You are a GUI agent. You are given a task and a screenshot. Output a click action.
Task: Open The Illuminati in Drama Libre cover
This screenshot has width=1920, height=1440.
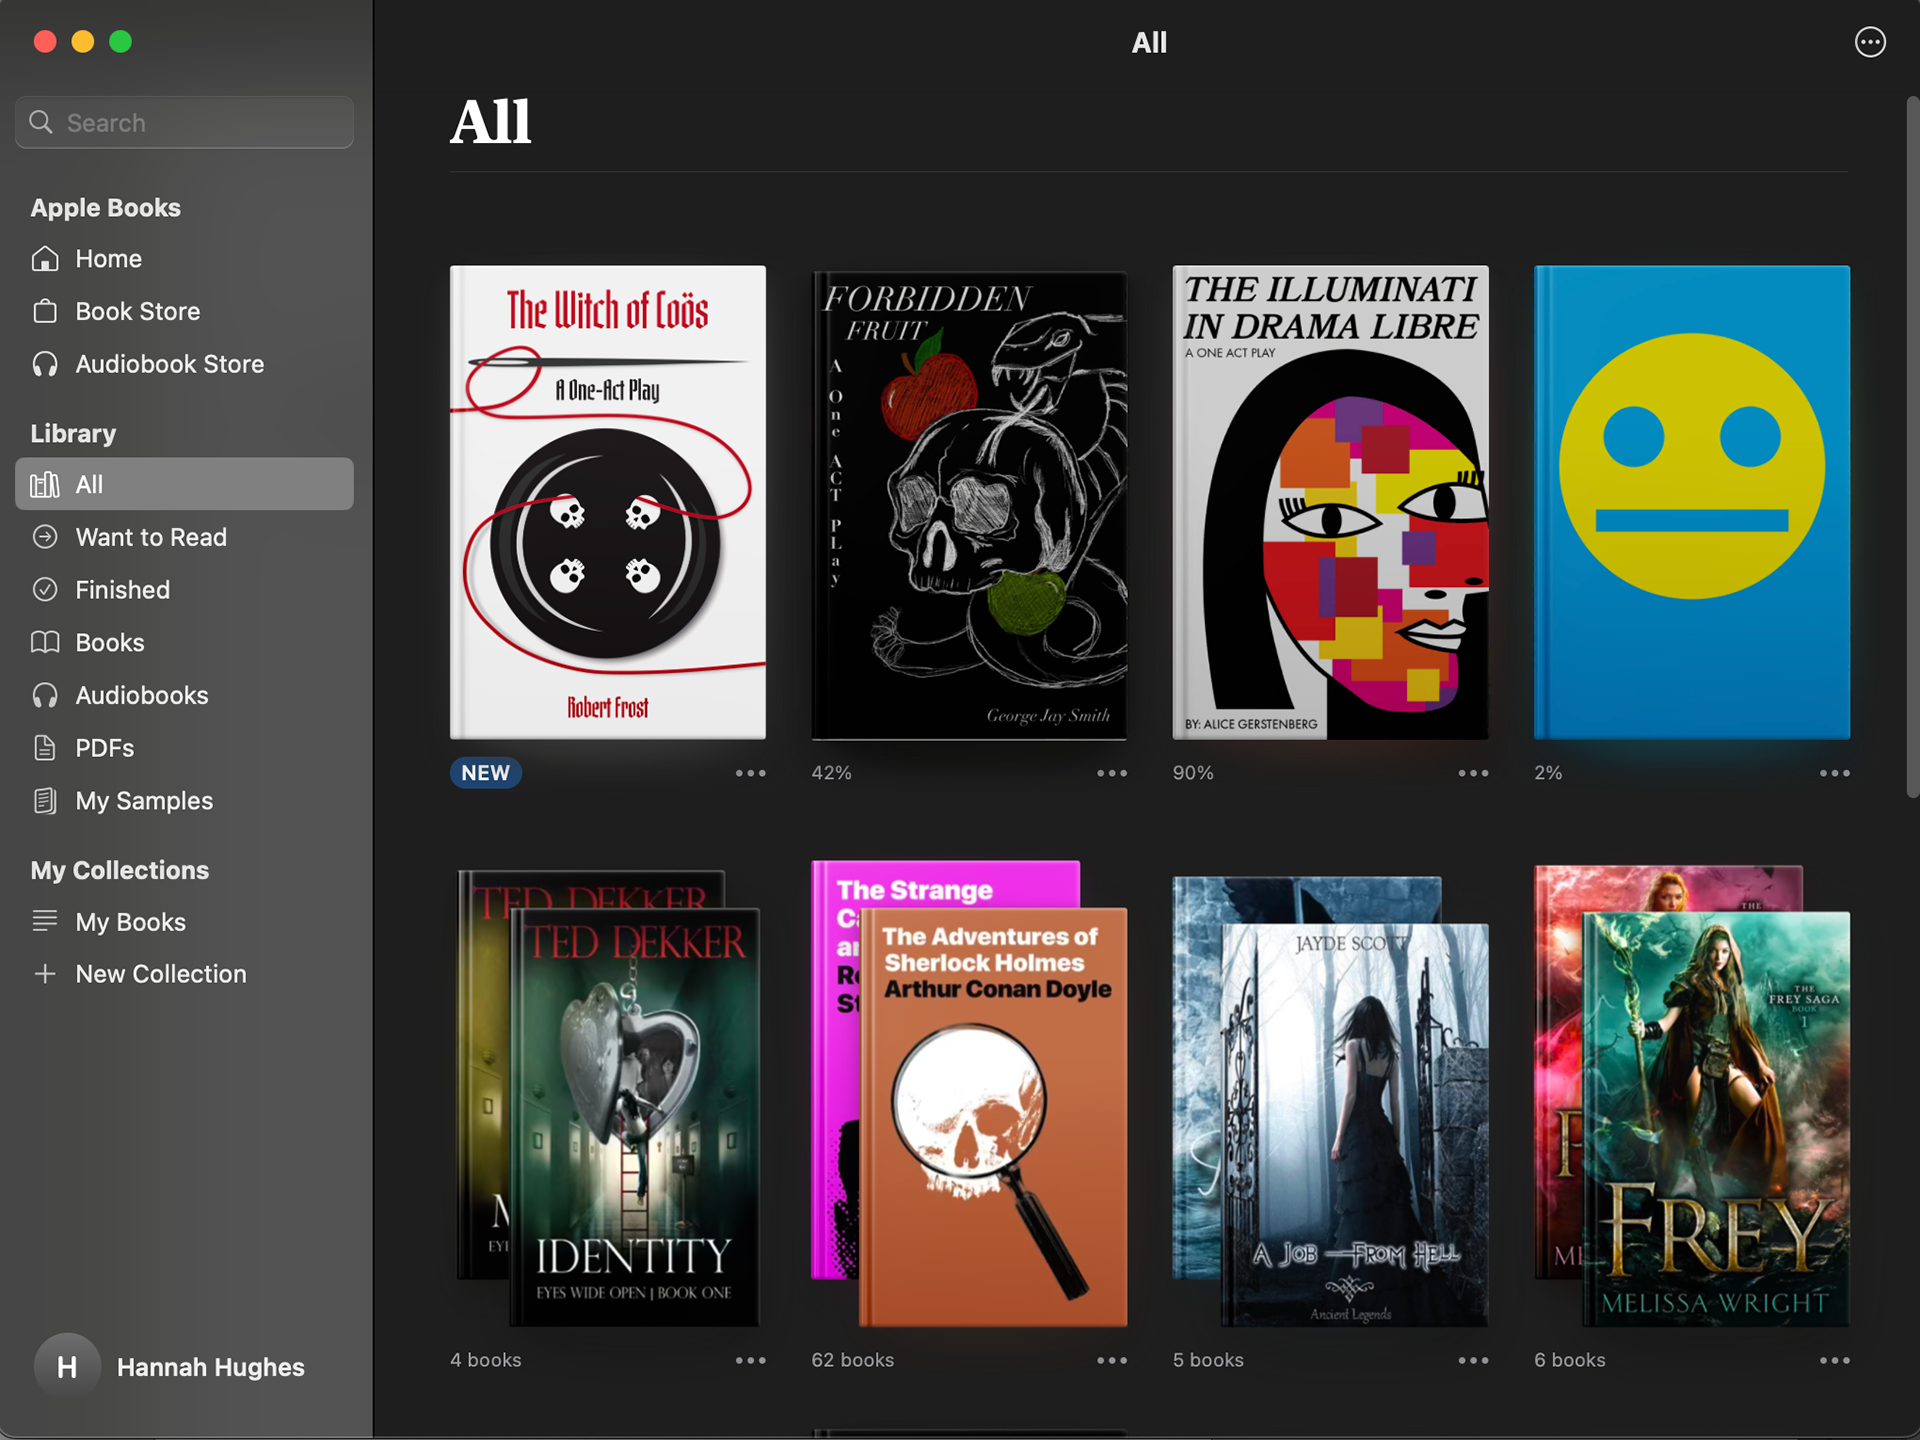tap(1330, 502)
